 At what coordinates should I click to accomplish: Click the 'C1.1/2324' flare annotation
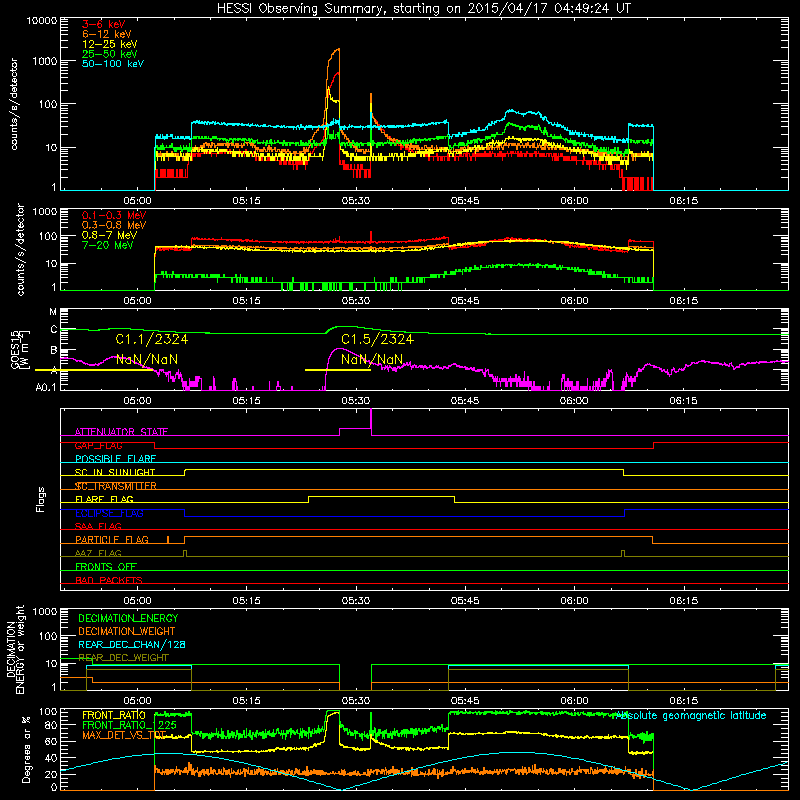[x=152, y=339]
